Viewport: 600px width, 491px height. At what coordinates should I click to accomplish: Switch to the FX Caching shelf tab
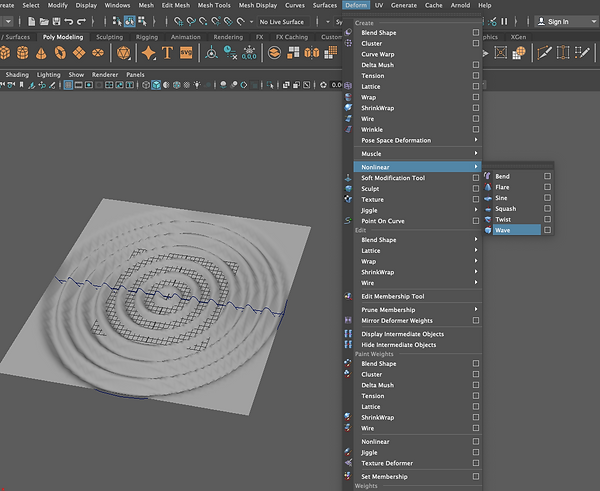coord(292,37)
